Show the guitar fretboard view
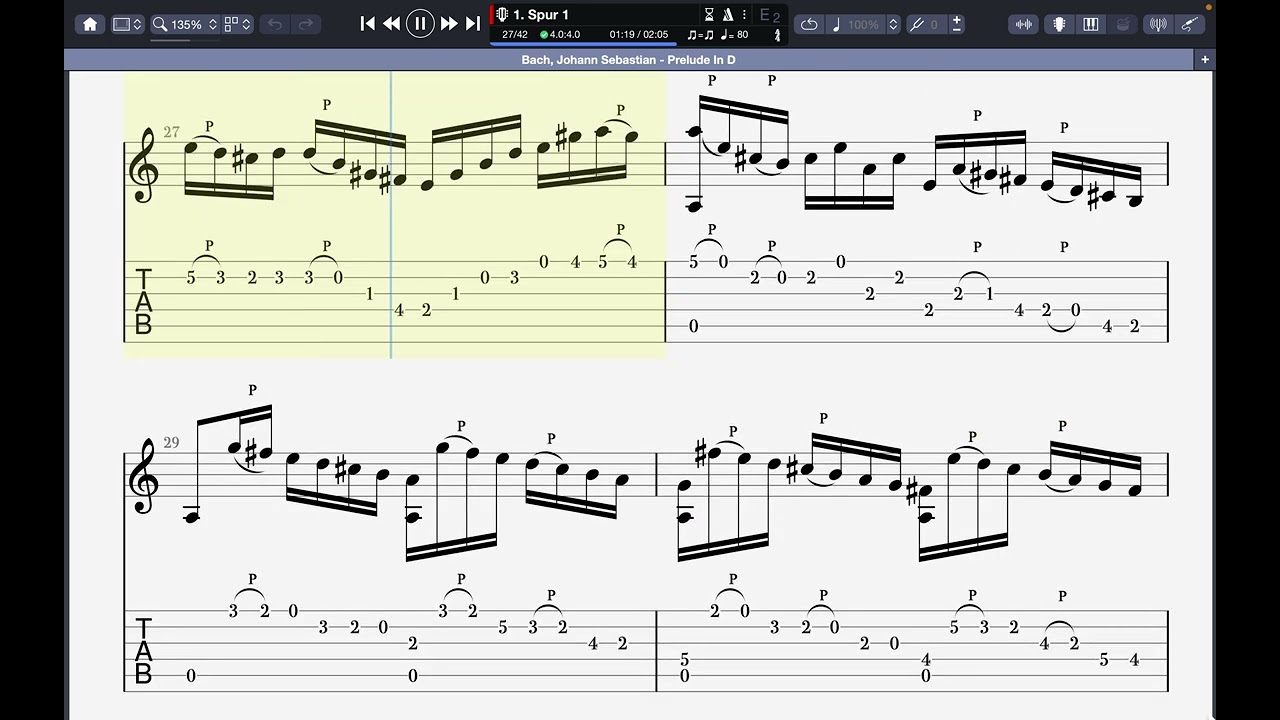 [1059, 24]
